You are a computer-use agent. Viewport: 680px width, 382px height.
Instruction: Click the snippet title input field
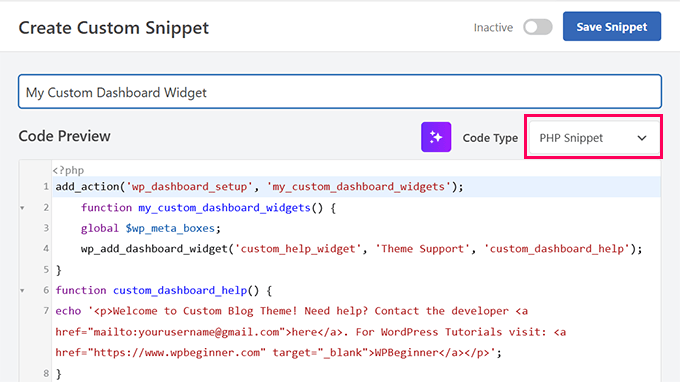(340, 92)
